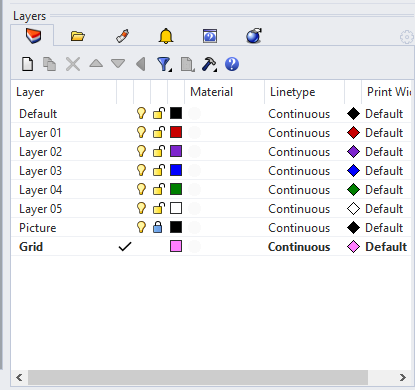Image resolution: width=415 pixels, height=390 pixels.
Task: Open the Help window tab
Action: tap(210, 36)
